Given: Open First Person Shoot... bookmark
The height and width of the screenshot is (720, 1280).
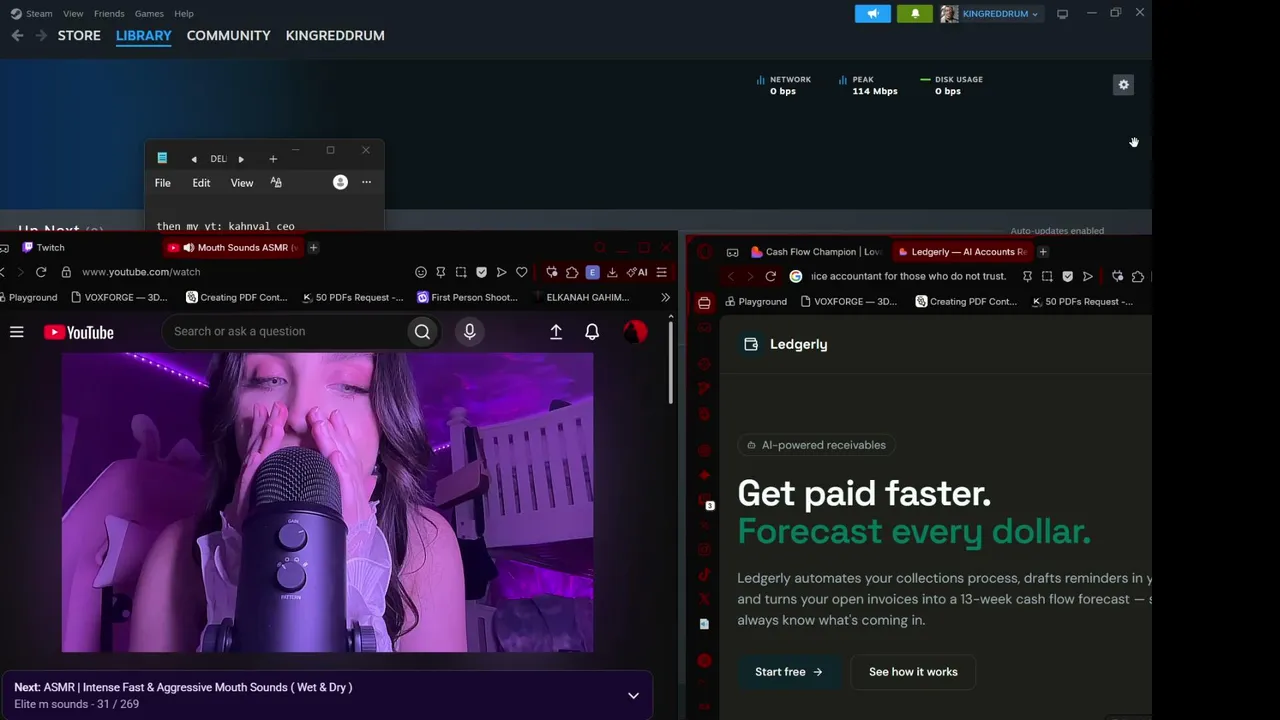Looking at the screenshot, I should point(467,297).
